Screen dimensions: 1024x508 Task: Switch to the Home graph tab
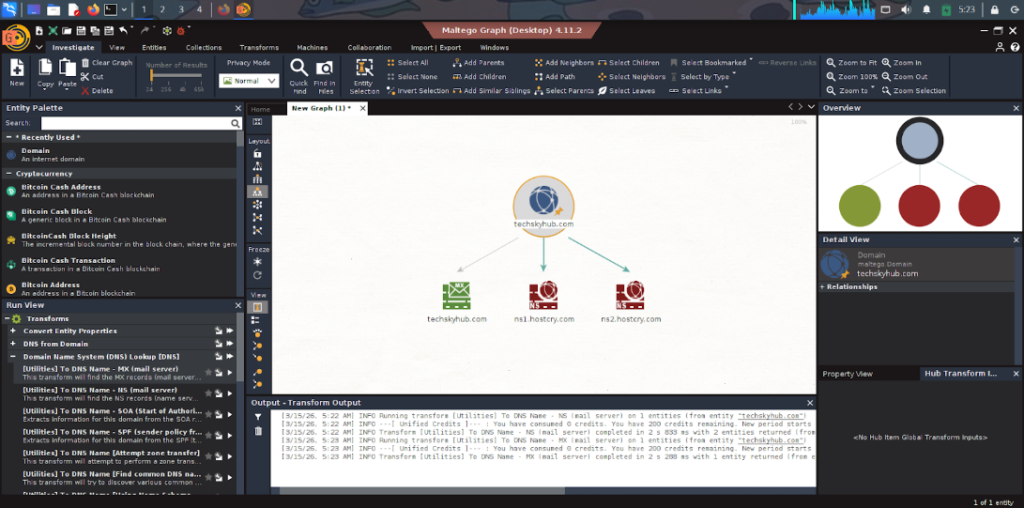[x=260, y=108]
